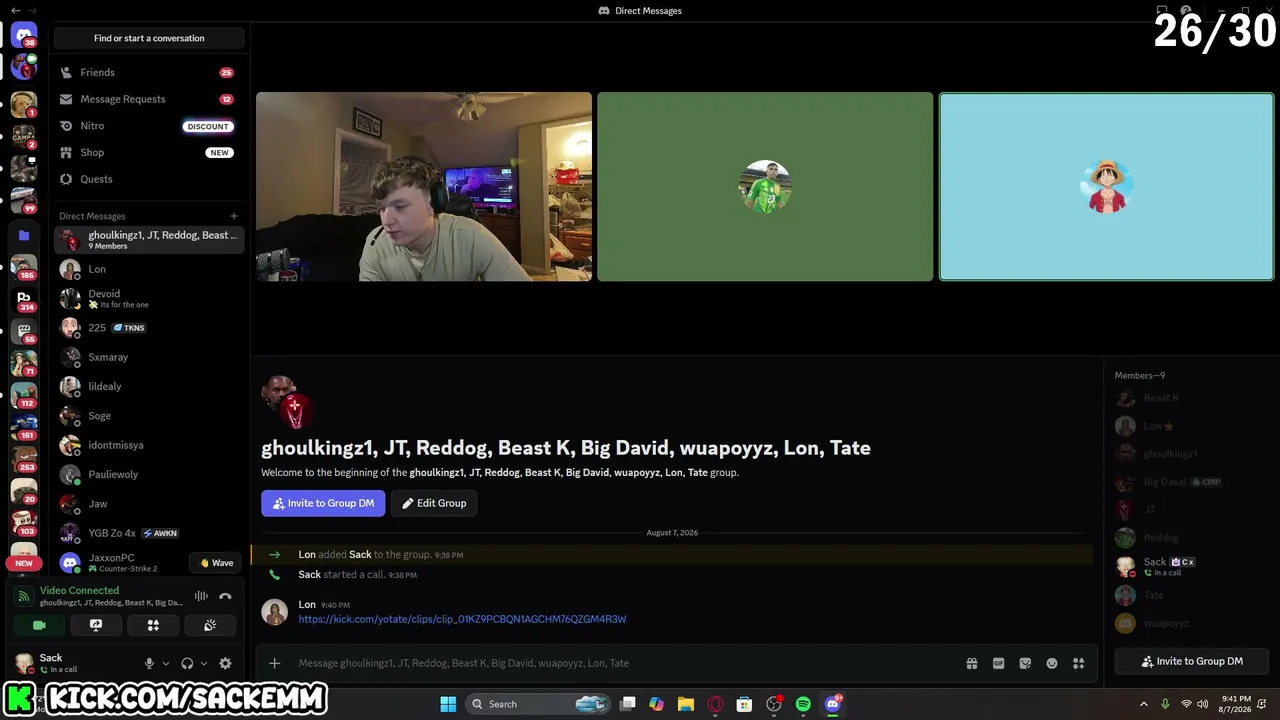The image size is (1280, 720).
Task: Turn off camera in voice panel
Action: 39,625
